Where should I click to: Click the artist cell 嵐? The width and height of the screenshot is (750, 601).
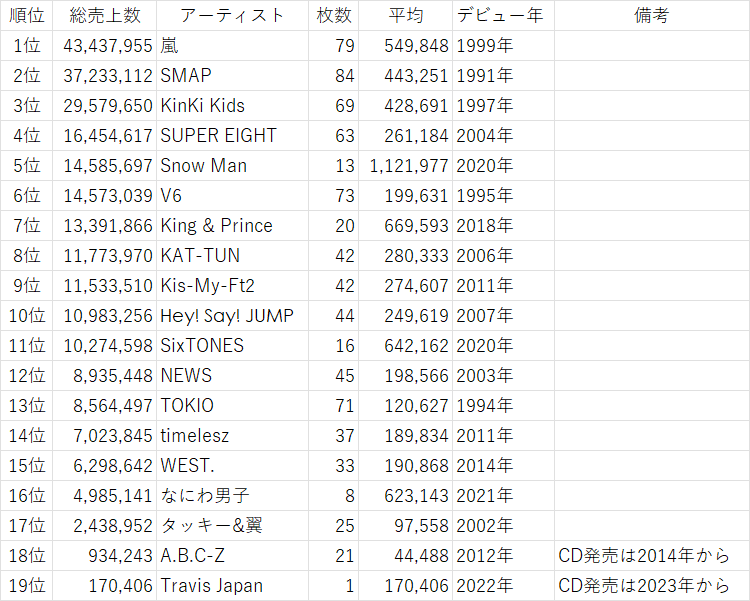pos(232,45)
